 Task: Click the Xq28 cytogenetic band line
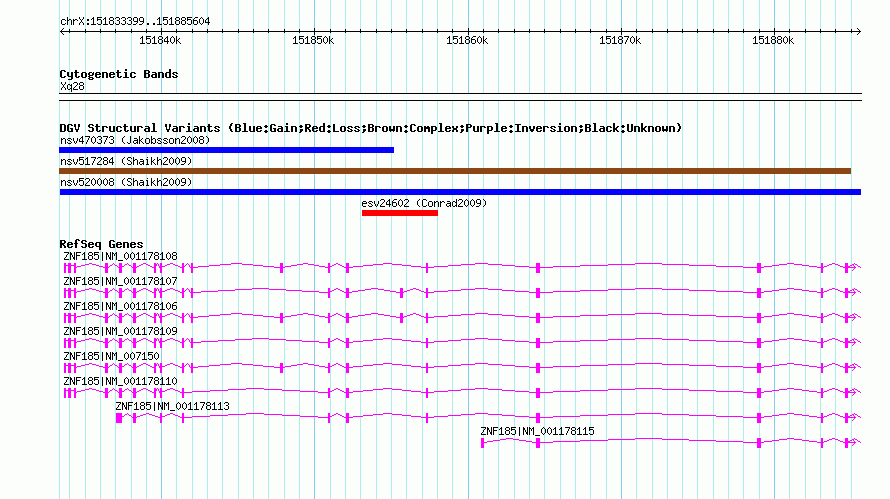460,97
